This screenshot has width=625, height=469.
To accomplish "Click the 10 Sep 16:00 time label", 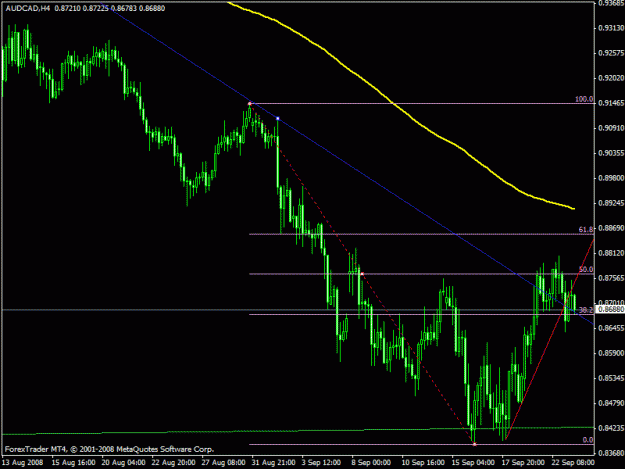I will click(x=423, y=463).
